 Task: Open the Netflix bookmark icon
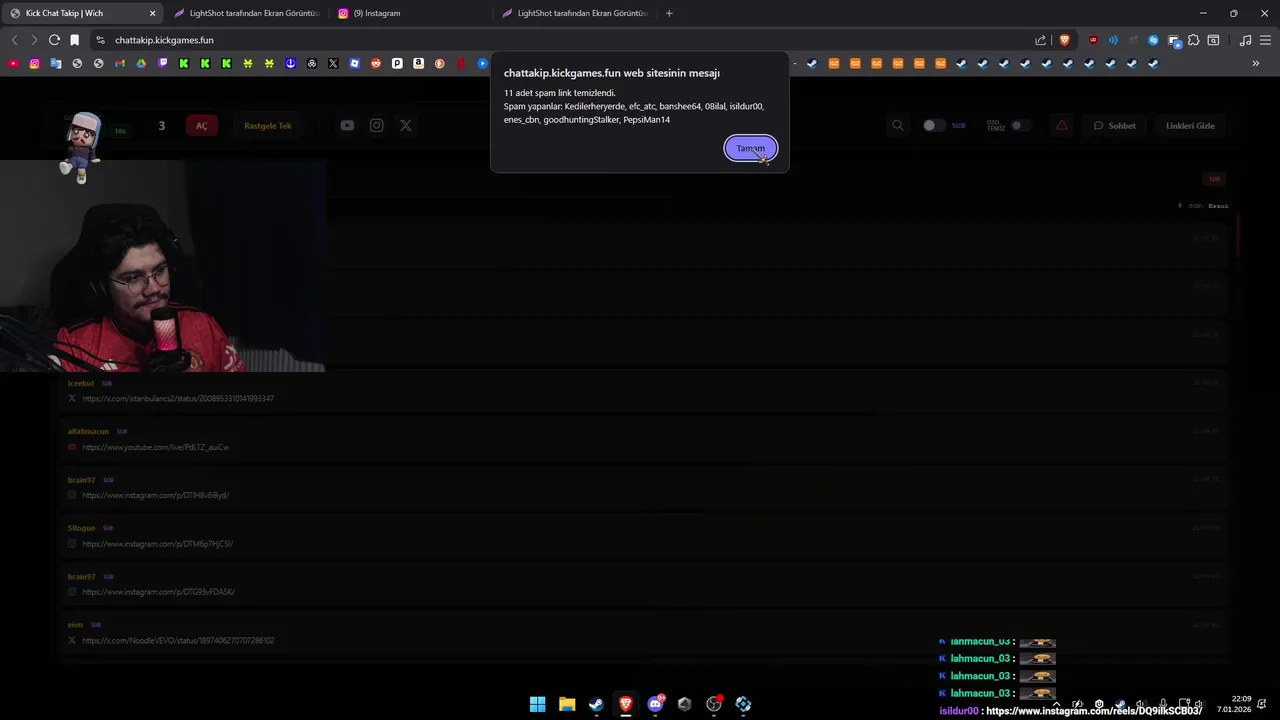tap(461, 63)
